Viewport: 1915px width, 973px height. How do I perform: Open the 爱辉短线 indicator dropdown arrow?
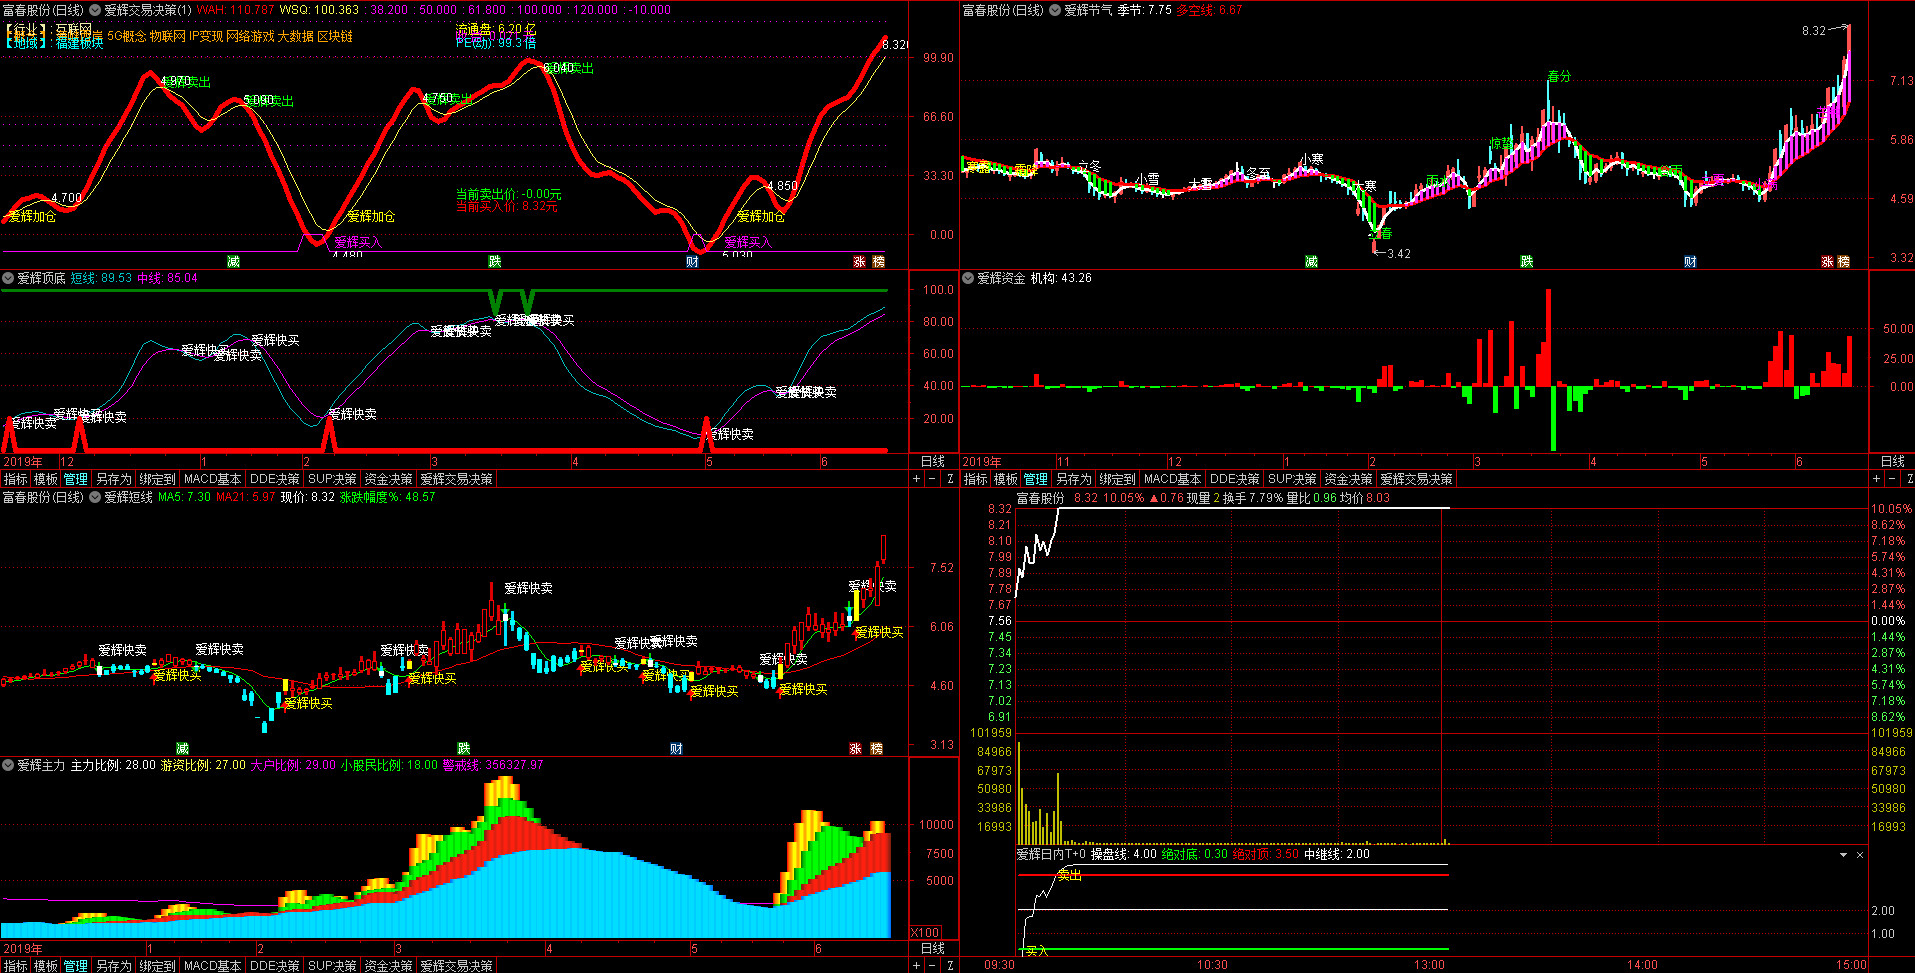[95, 497]
